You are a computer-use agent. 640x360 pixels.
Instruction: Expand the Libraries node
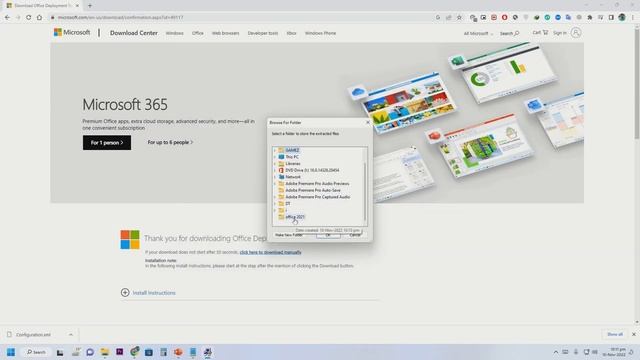[275, 164]
